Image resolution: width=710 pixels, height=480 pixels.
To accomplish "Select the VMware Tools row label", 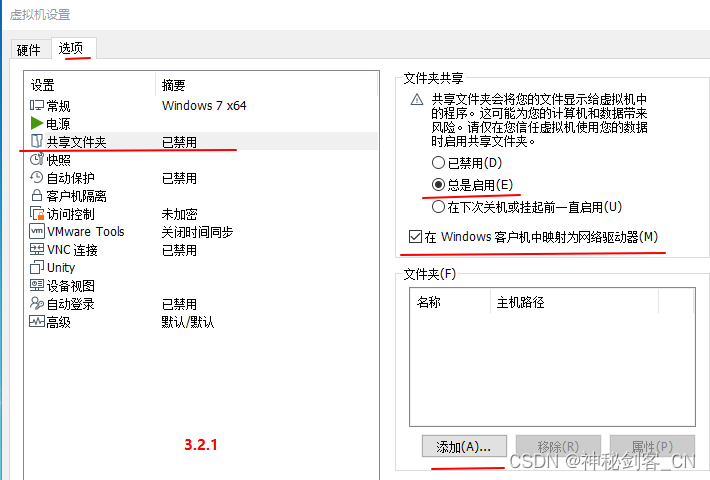I will (86, 231).
